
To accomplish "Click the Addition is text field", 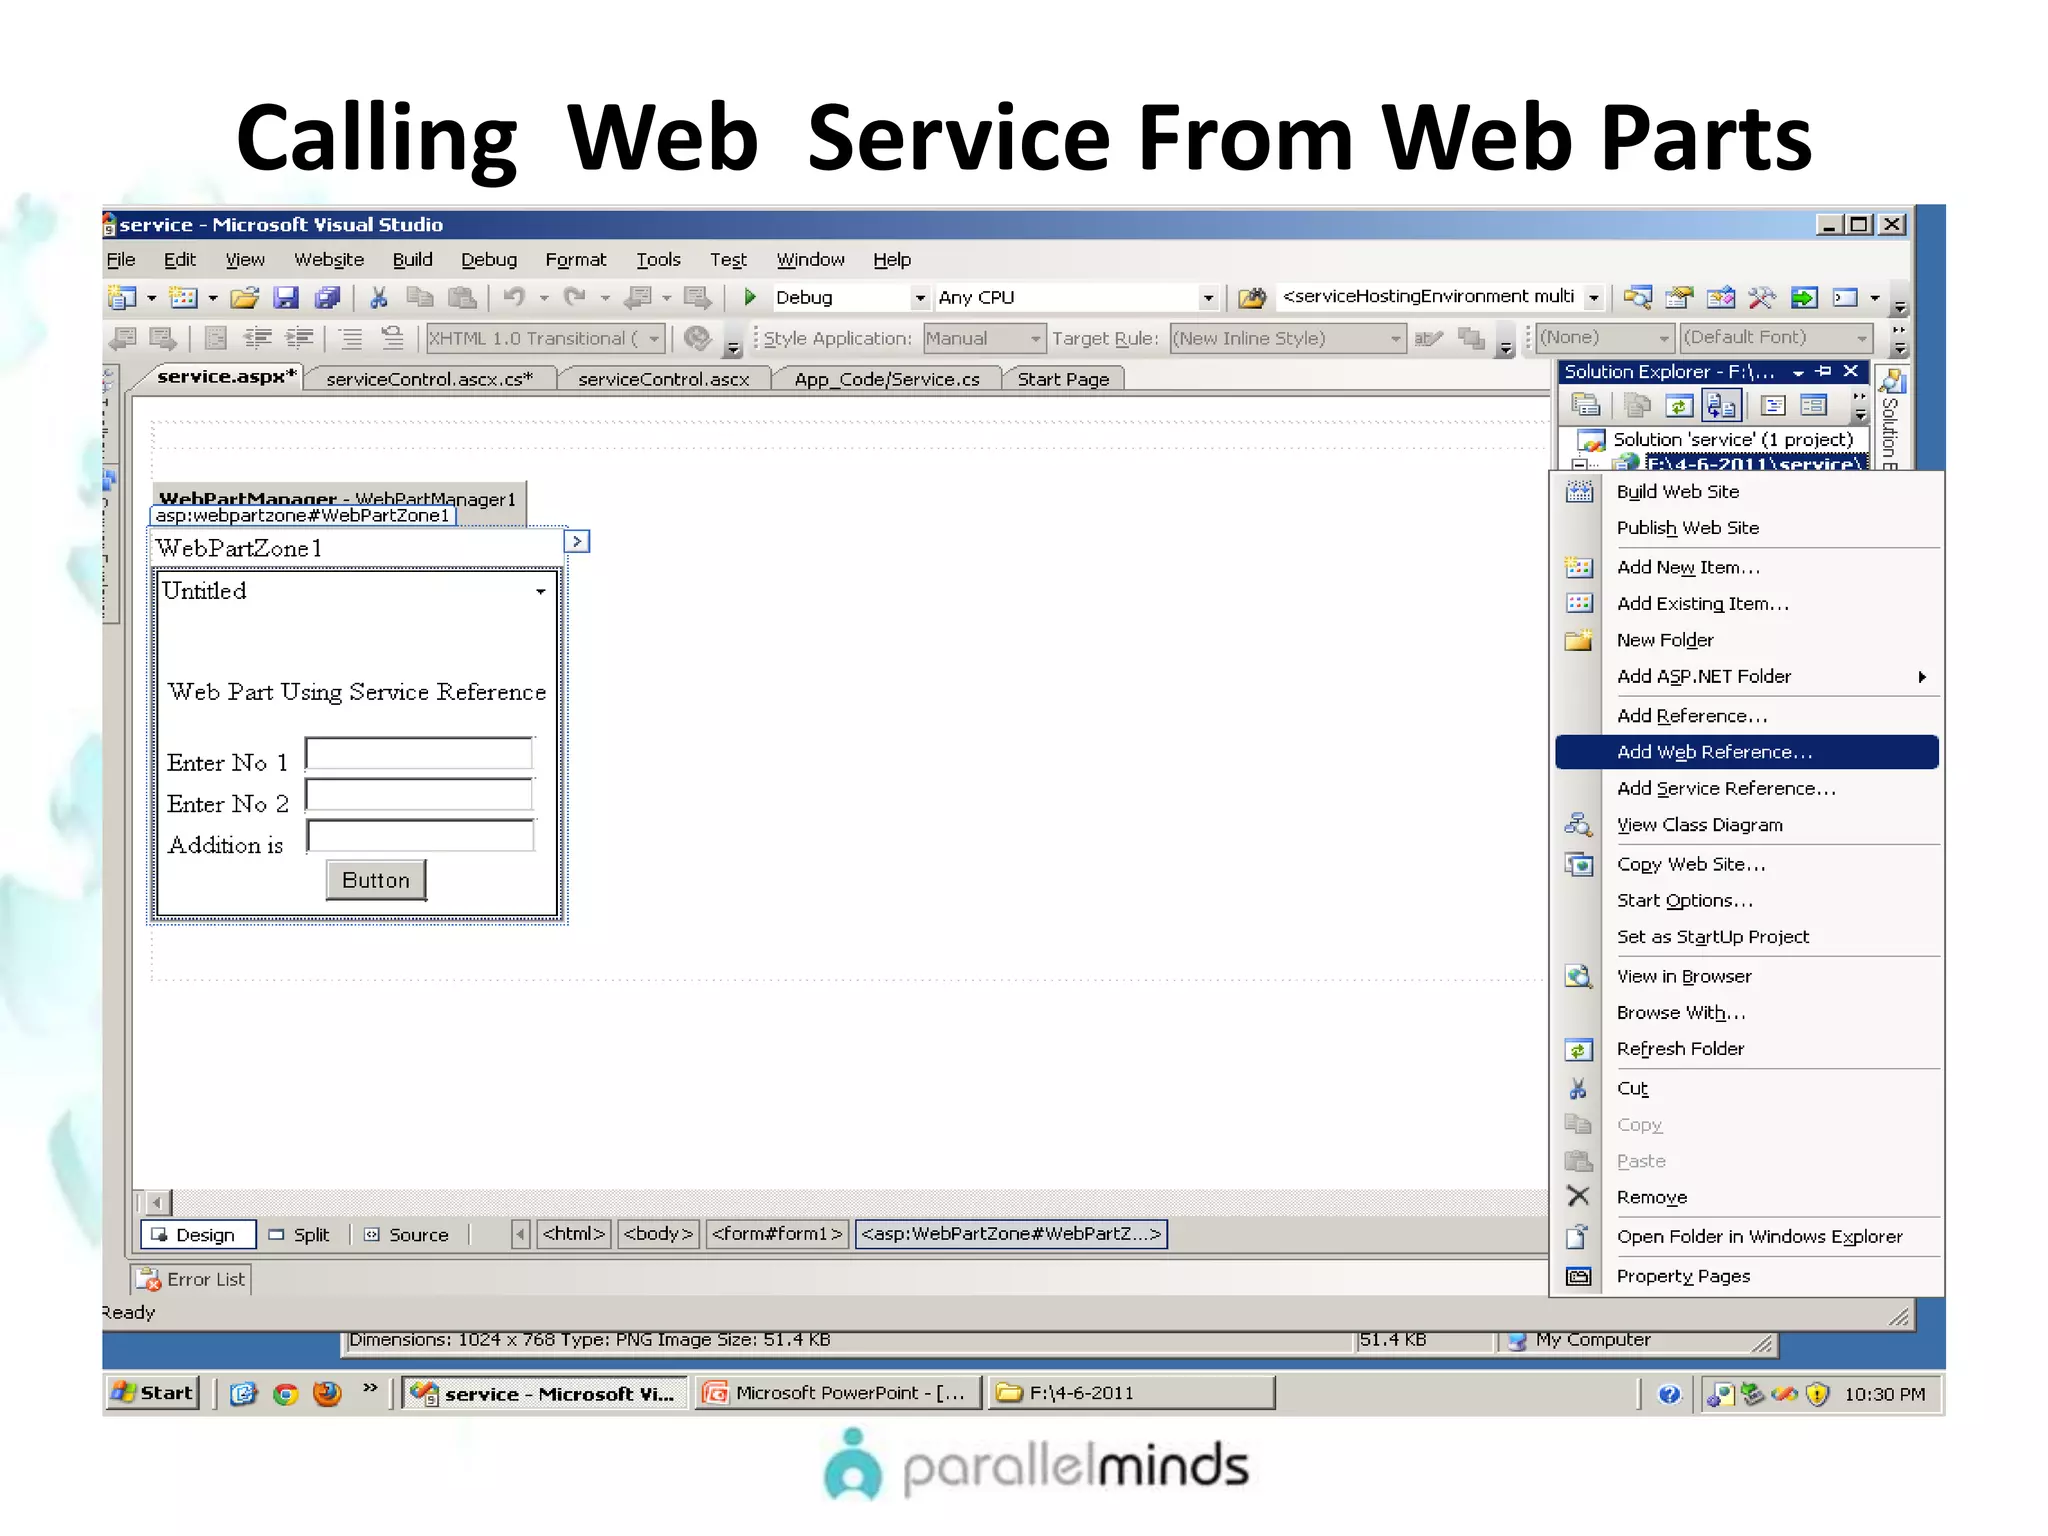I will (420, 836).
